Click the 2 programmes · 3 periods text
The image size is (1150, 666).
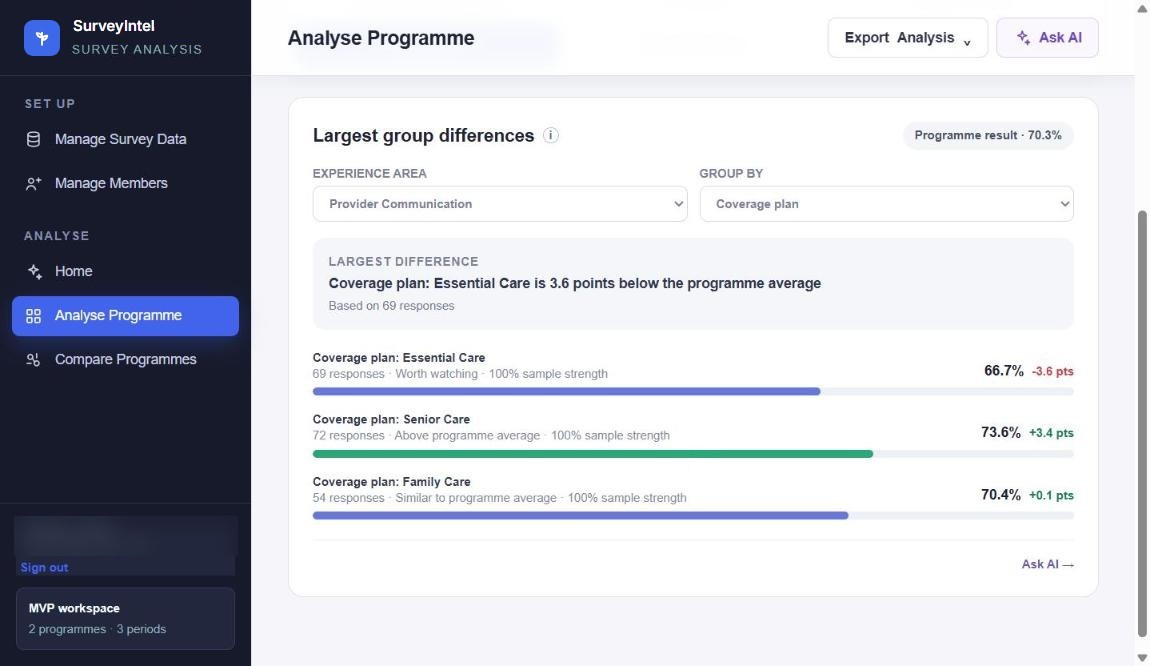[x=97, y=629]
